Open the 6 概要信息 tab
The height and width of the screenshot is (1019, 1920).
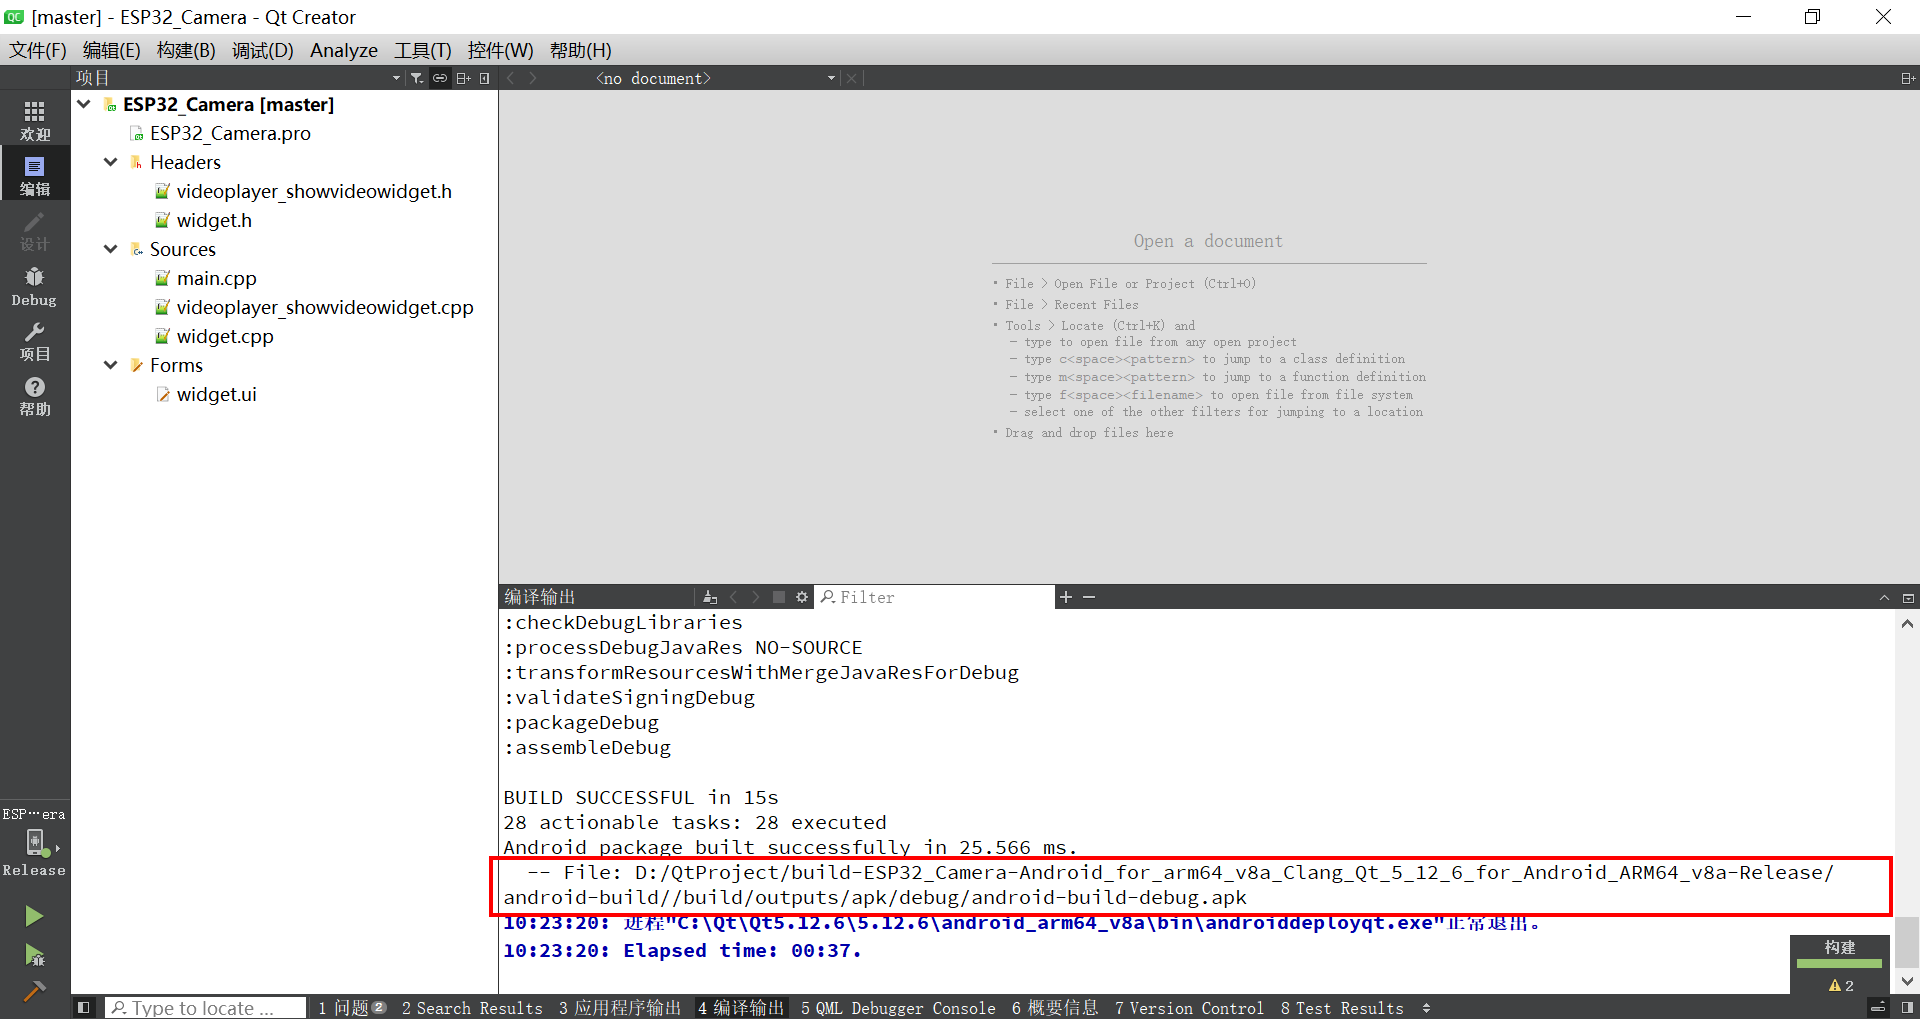coord(1055,1008)
